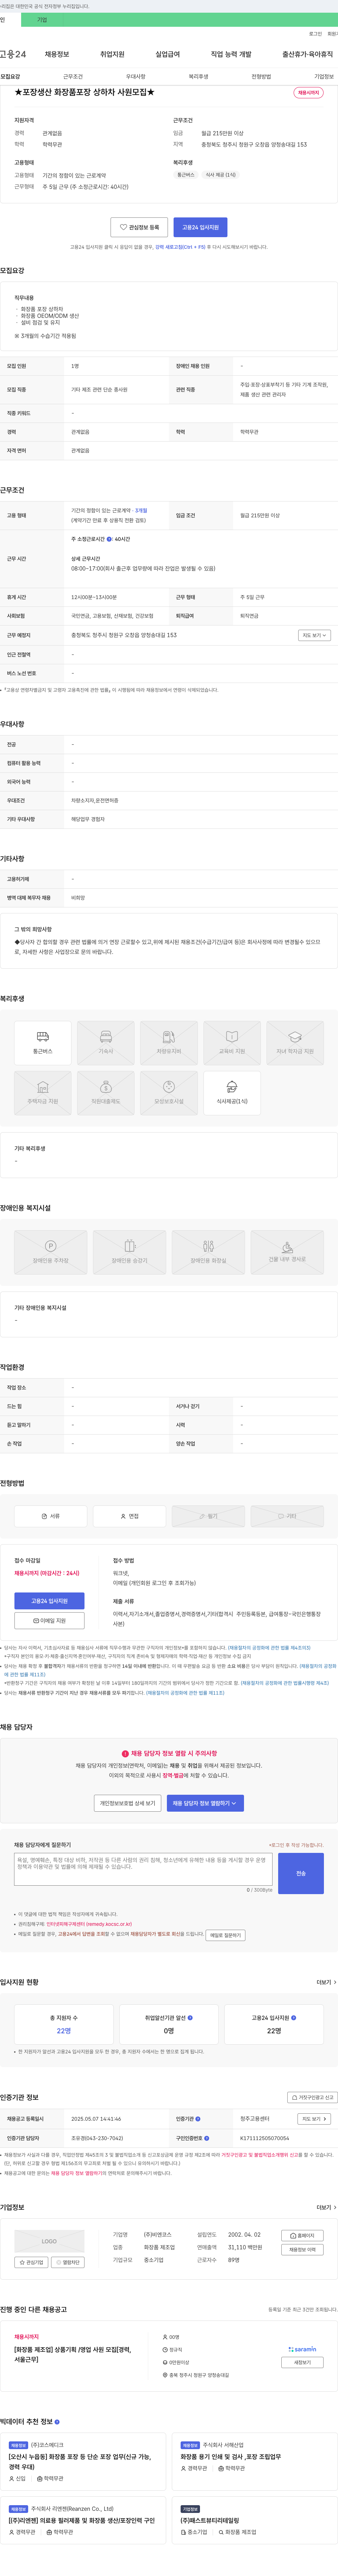This screenshot has width=338, height=2576.
Task: Click the top 고용24 입사지원 button
Action: tap(200, 227)
